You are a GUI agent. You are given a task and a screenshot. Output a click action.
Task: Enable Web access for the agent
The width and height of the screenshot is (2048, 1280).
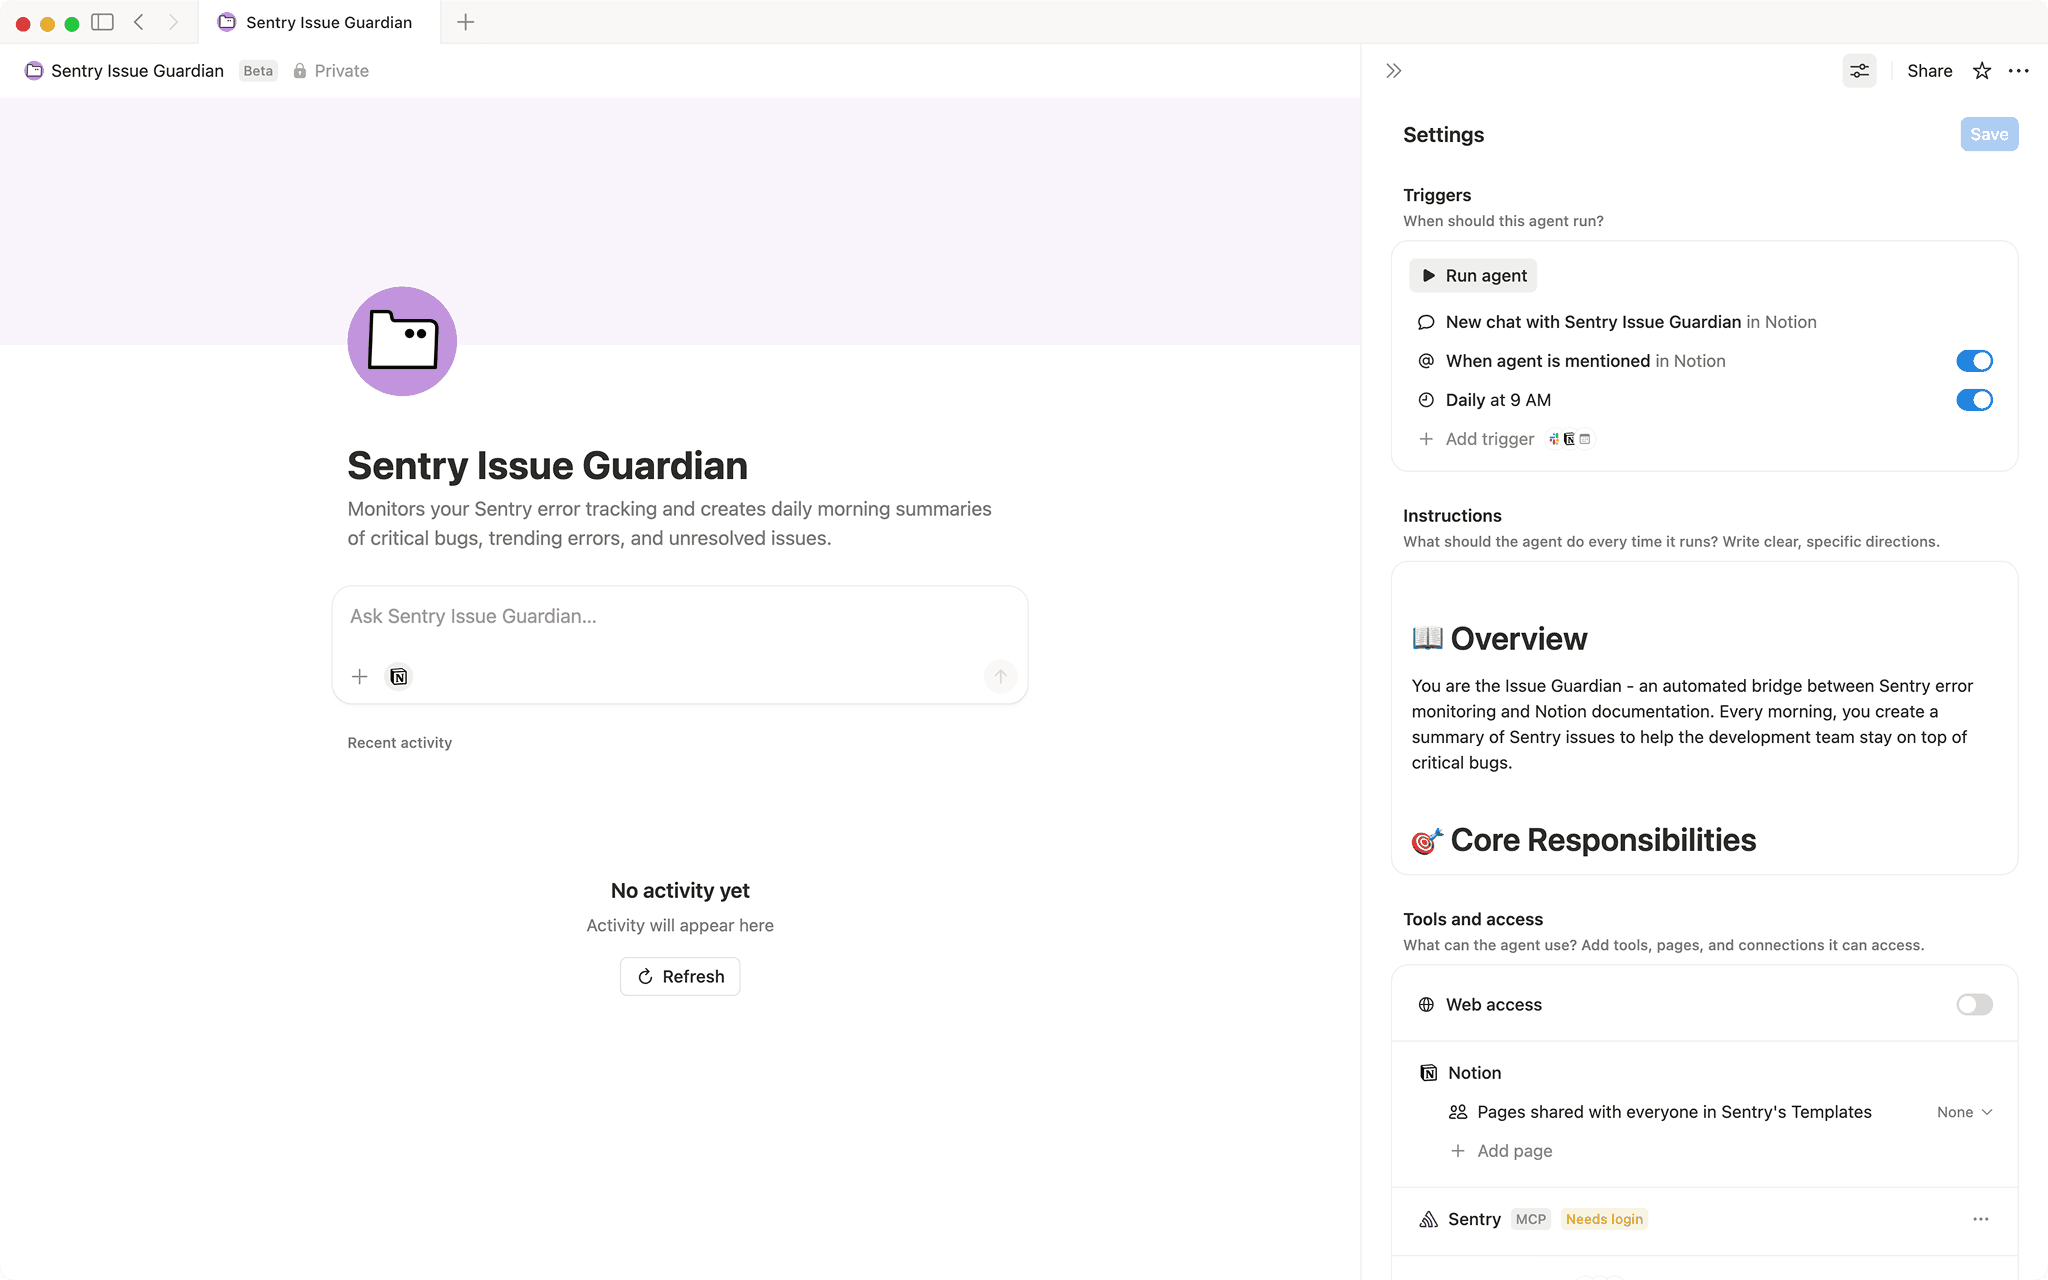coord(1973,1004)
